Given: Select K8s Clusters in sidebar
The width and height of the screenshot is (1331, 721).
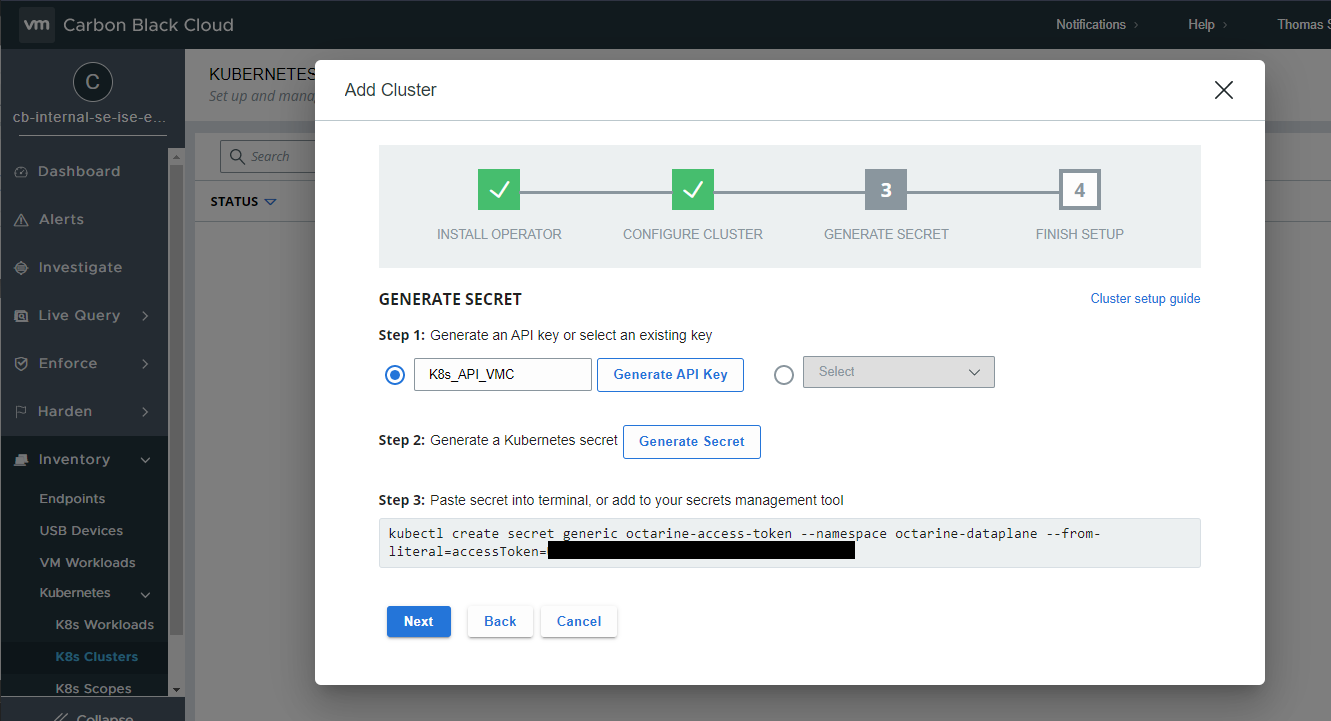Looking at the screenshot, I should (97, 657).
